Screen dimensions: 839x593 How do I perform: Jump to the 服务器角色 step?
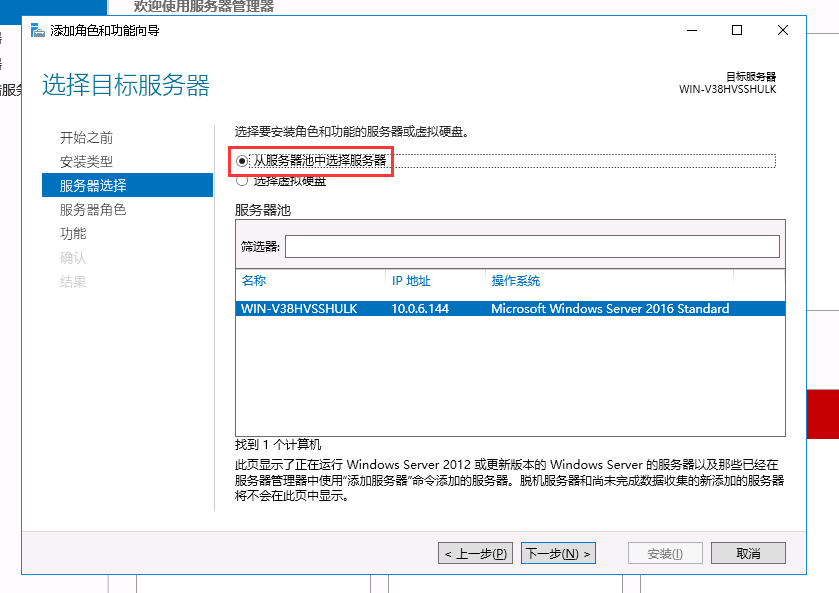(93, 210)
